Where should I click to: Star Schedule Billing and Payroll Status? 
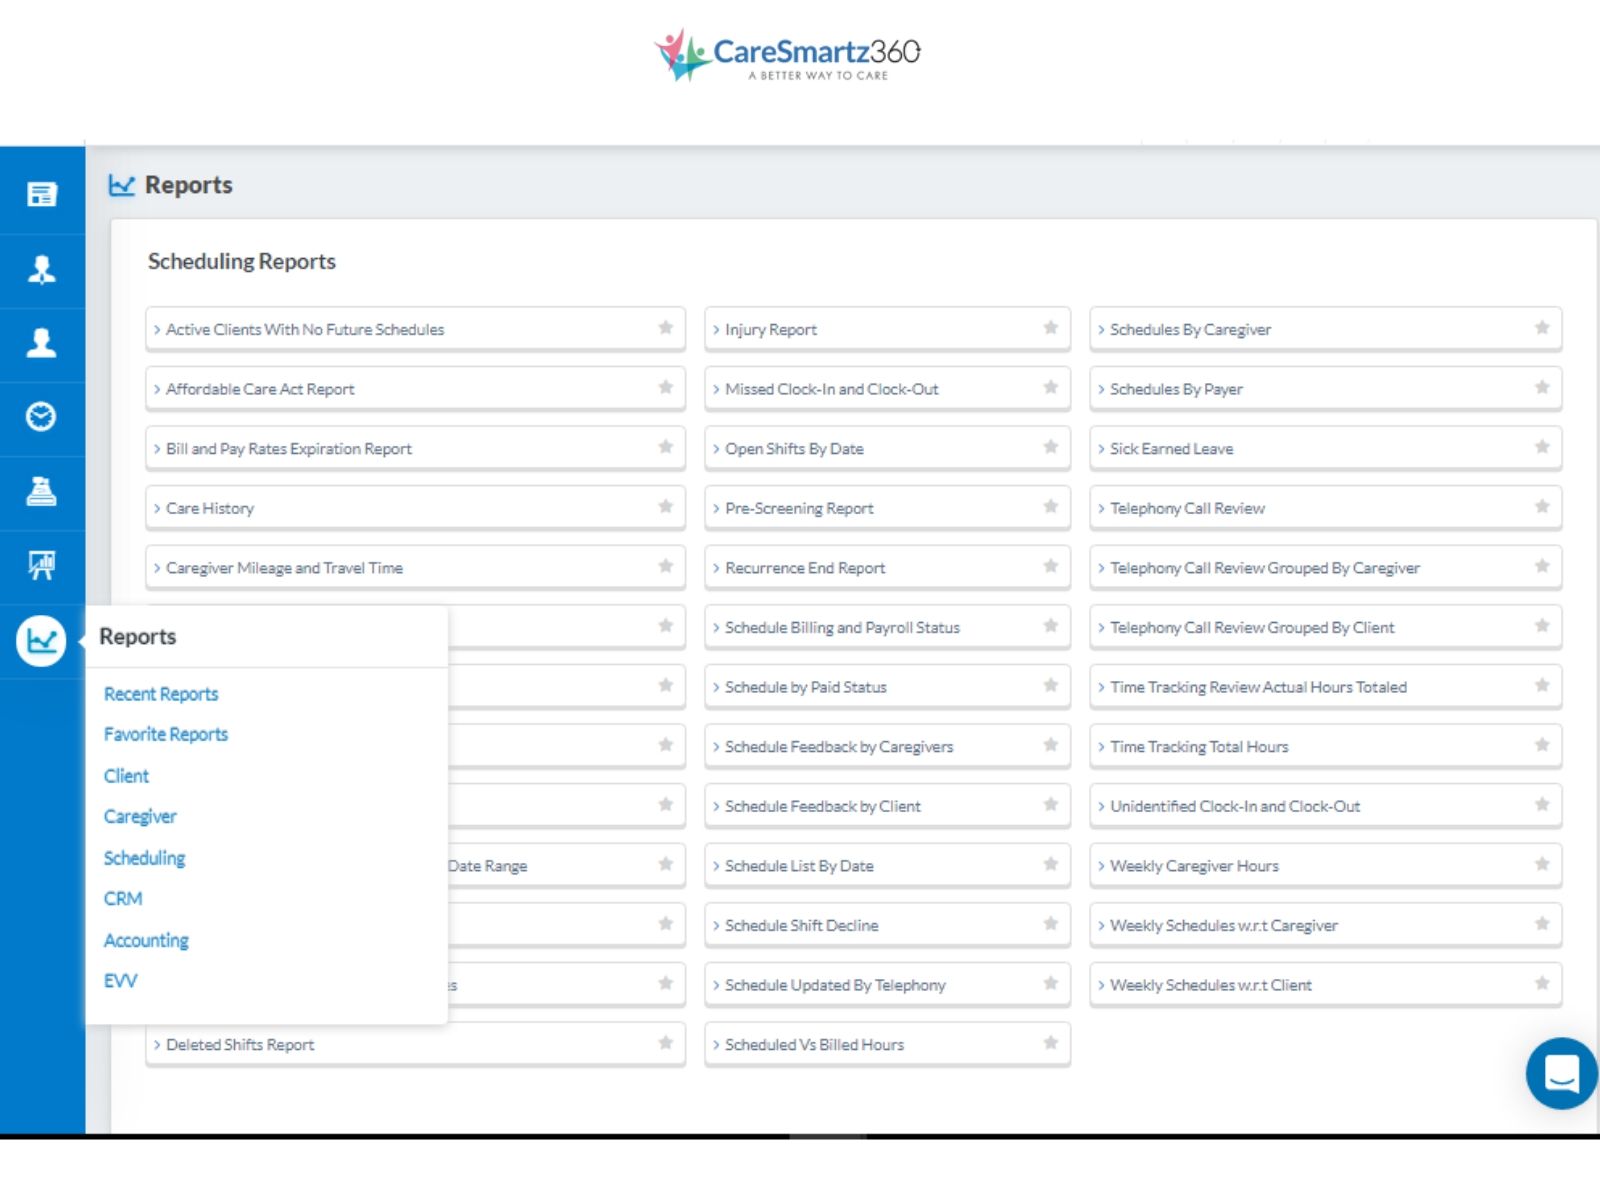(1051, 626)
